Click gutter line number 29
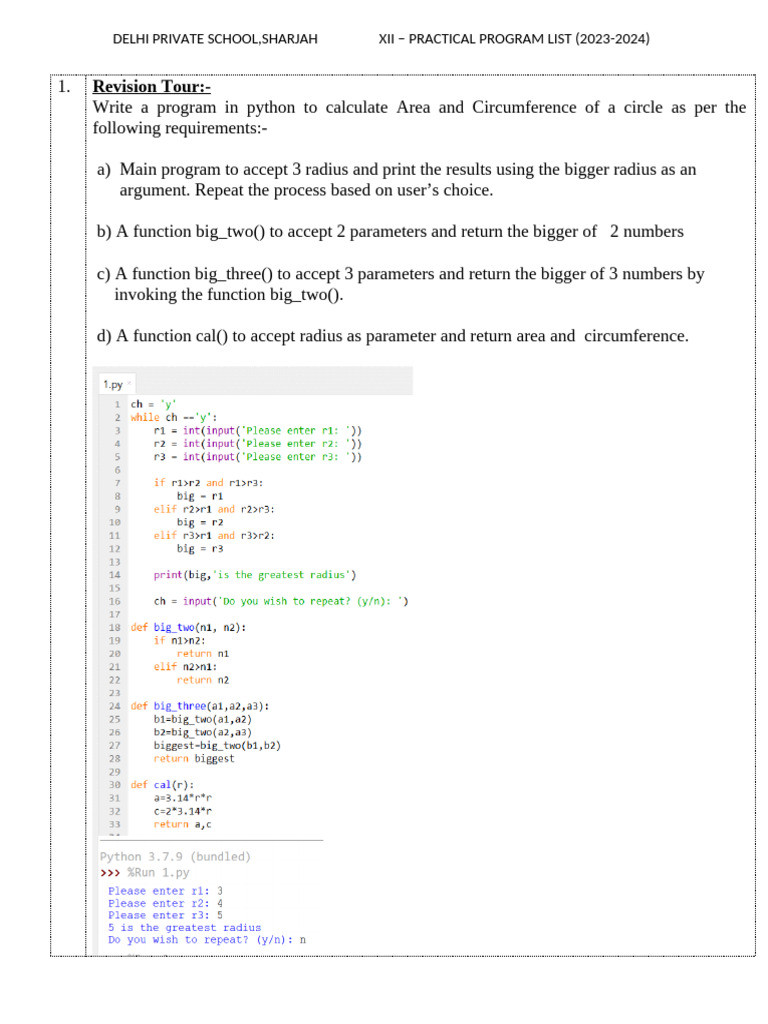Screen dimensions: 768x1024 click(x=114, y=771)
